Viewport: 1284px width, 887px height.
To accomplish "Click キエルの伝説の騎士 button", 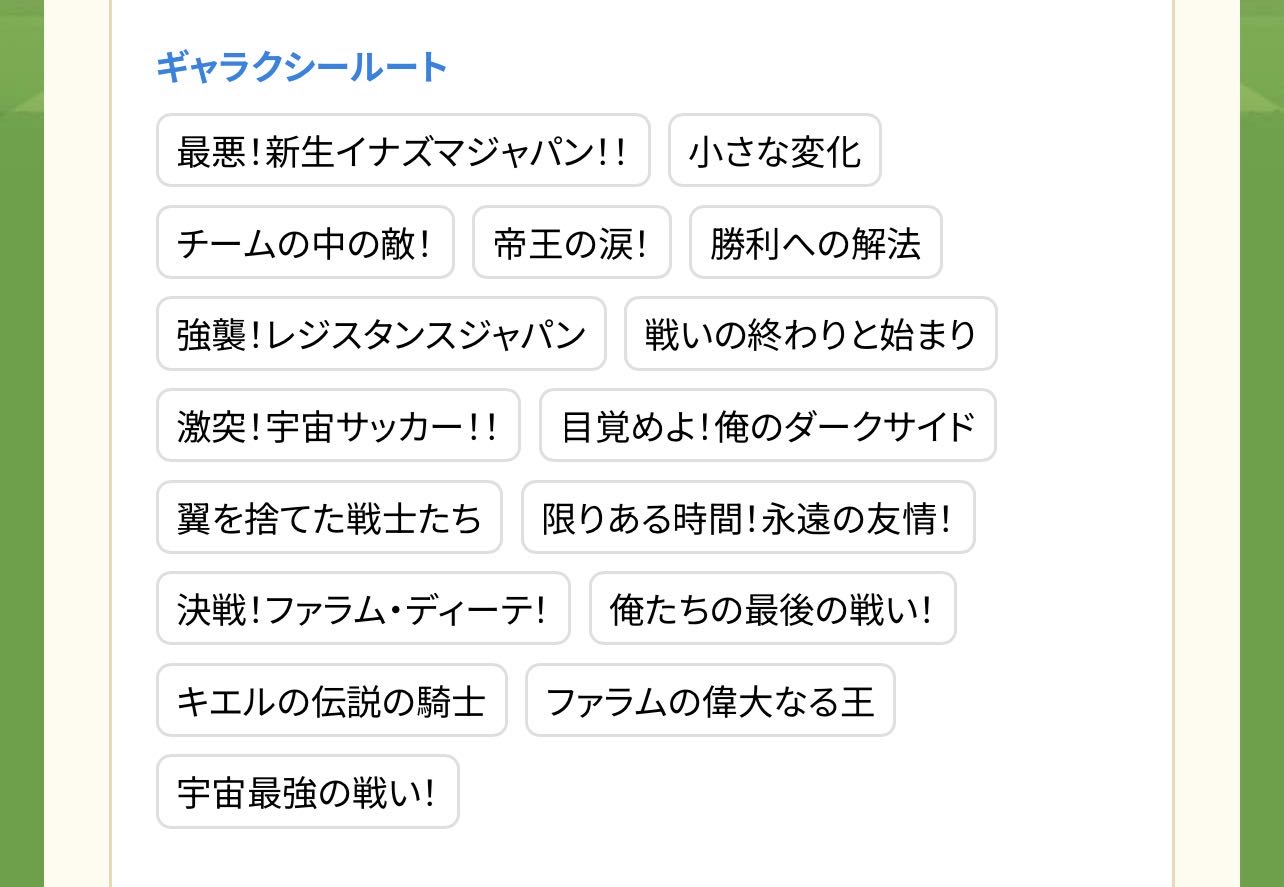I will tap(331, 700).
